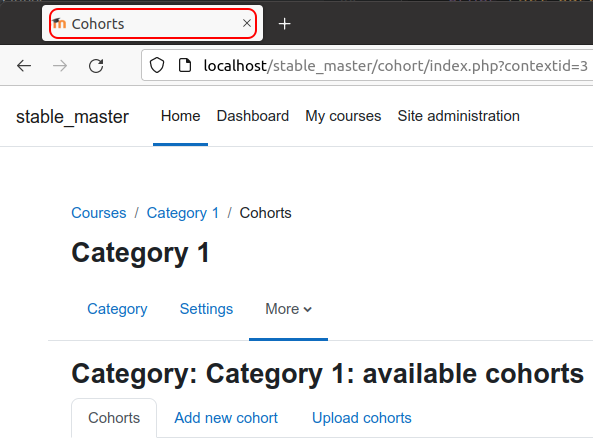Screen dimensions: 593x446
Task: Open the shield tracking protection icon
Action: pos(157,65)
